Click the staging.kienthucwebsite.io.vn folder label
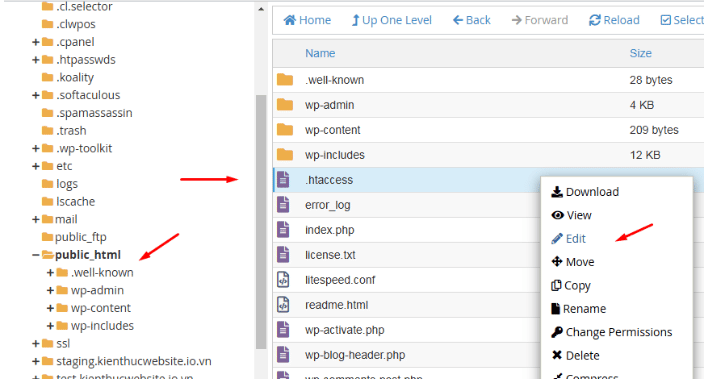 (134, 362)
